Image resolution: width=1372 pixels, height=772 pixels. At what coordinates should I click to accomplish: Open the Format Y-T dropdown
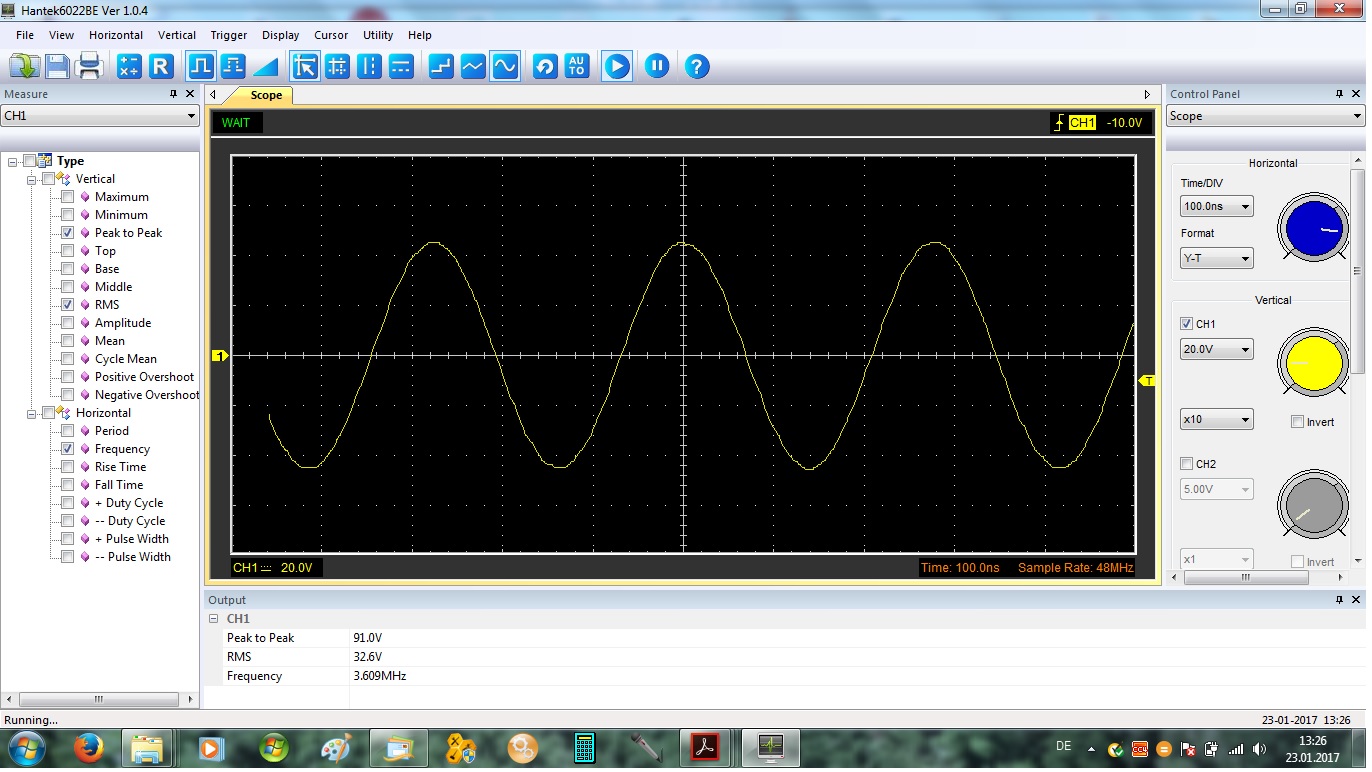(x=1216, y=259)
